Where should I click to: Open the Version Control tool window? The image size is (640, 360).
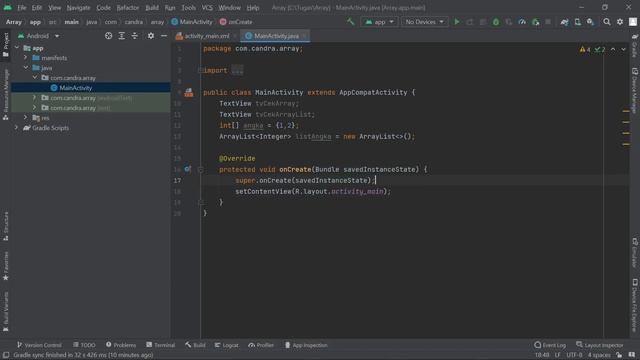click(39, 345)
